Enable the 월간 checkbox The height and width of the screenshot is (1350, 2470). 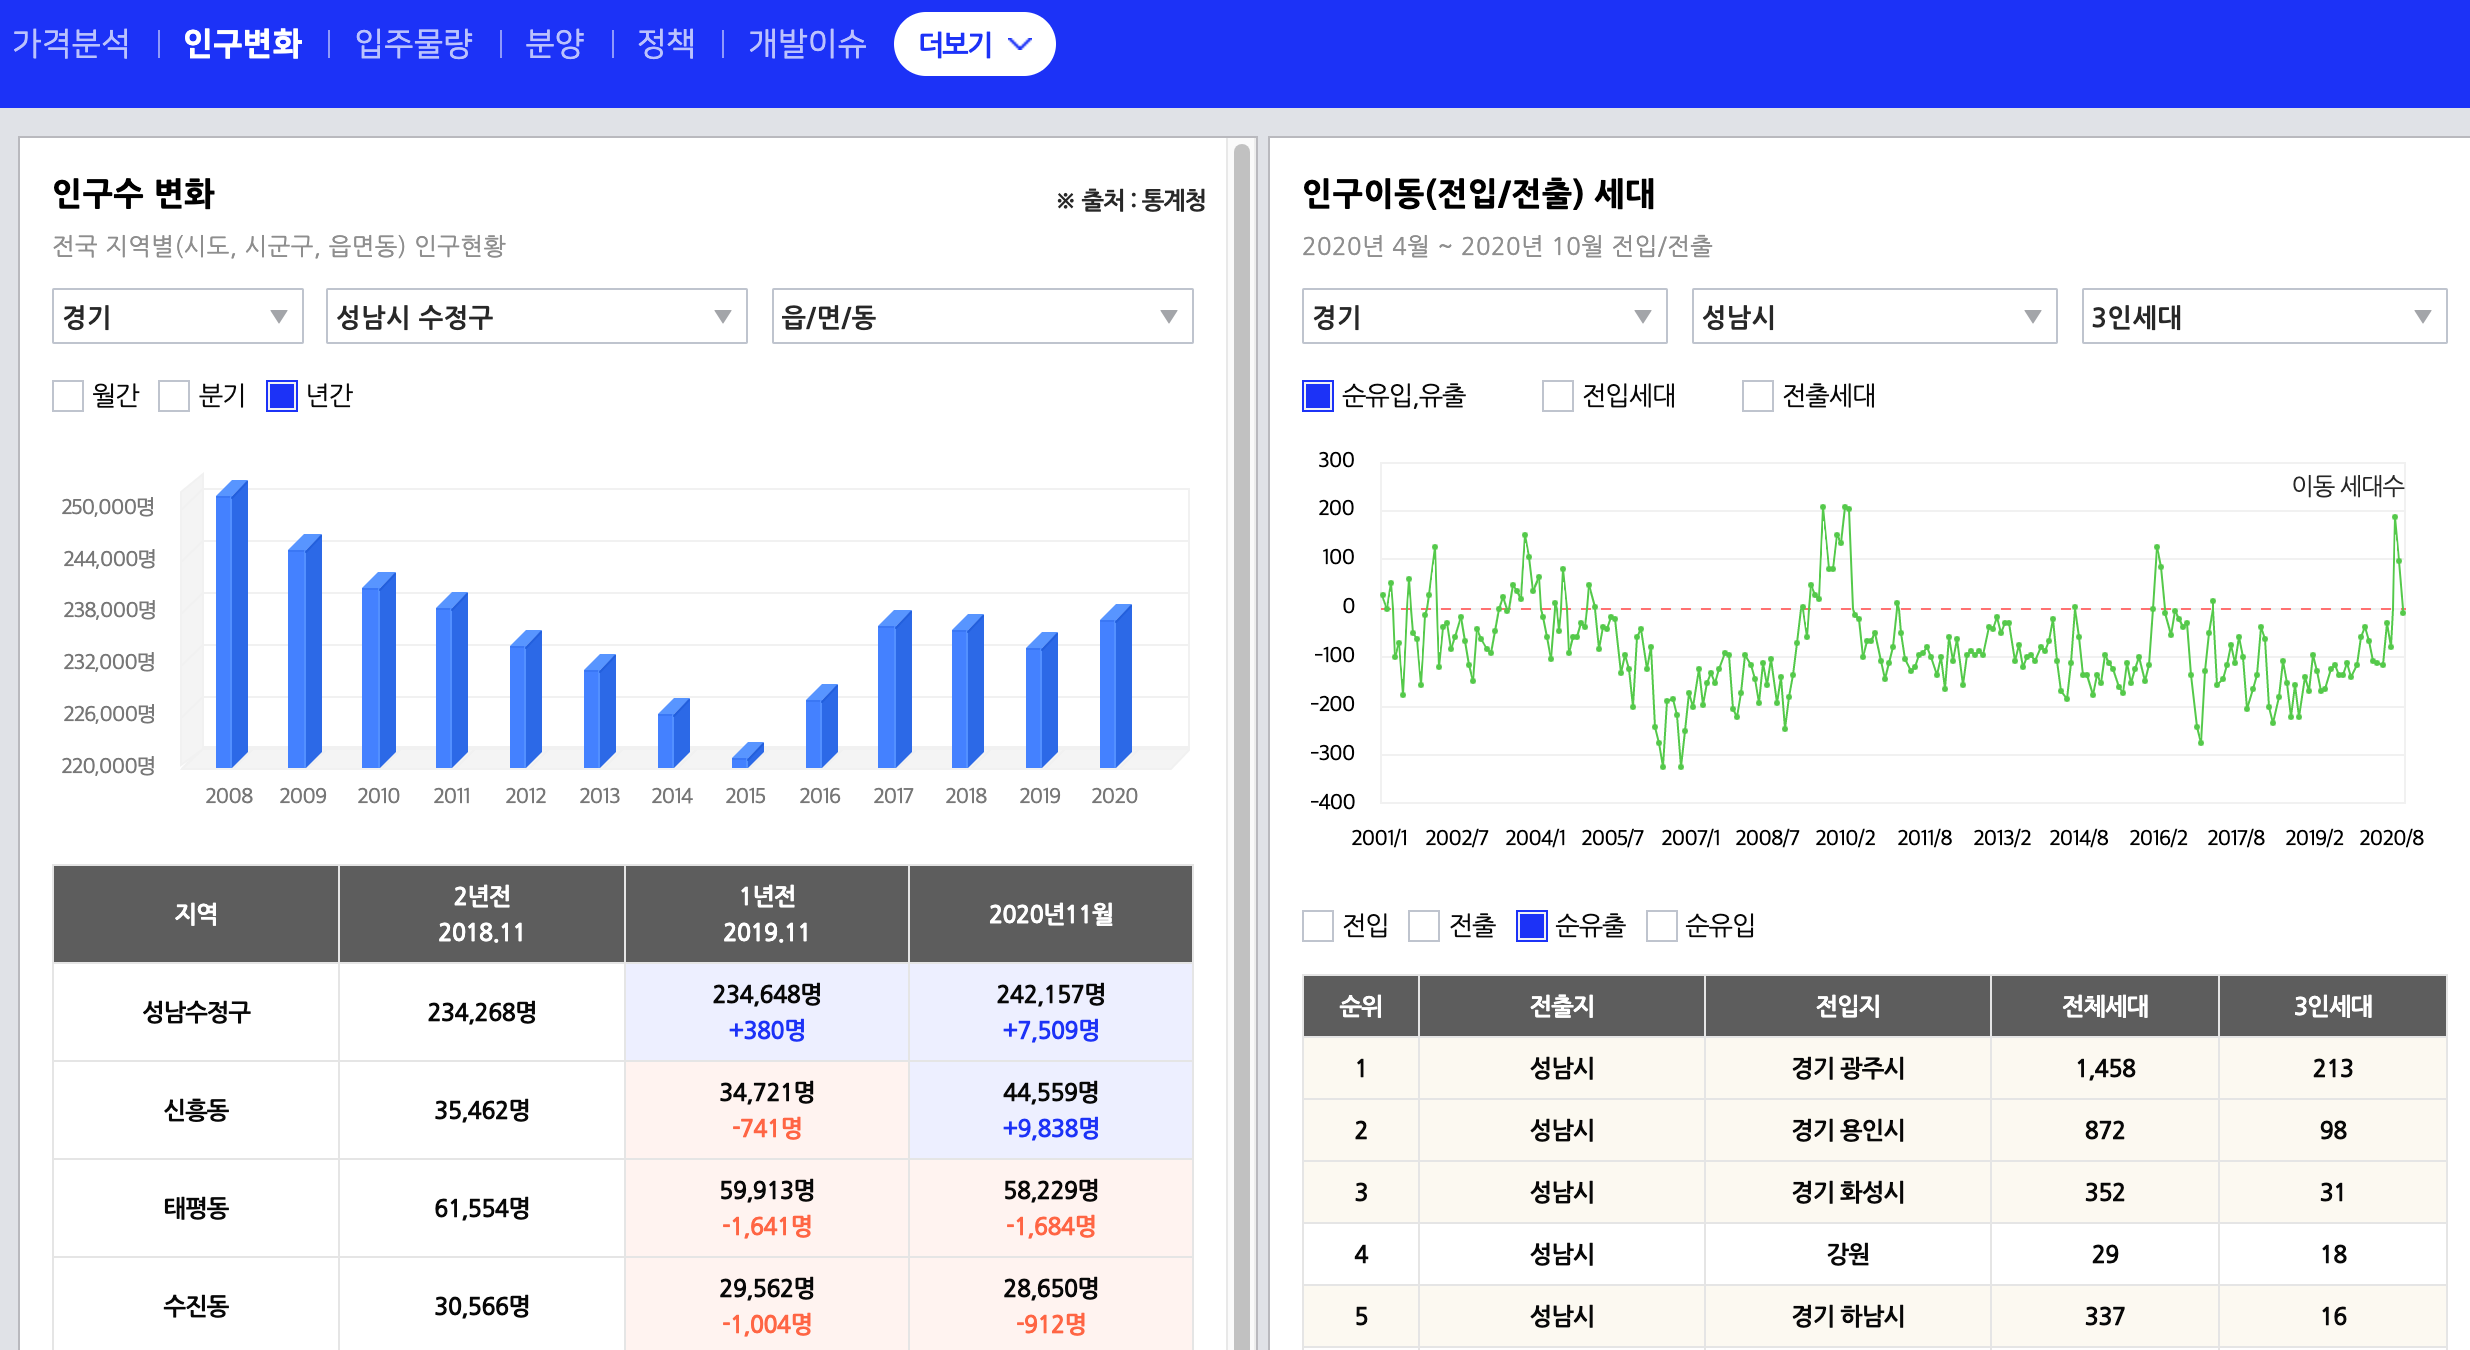tap(68, 396)
